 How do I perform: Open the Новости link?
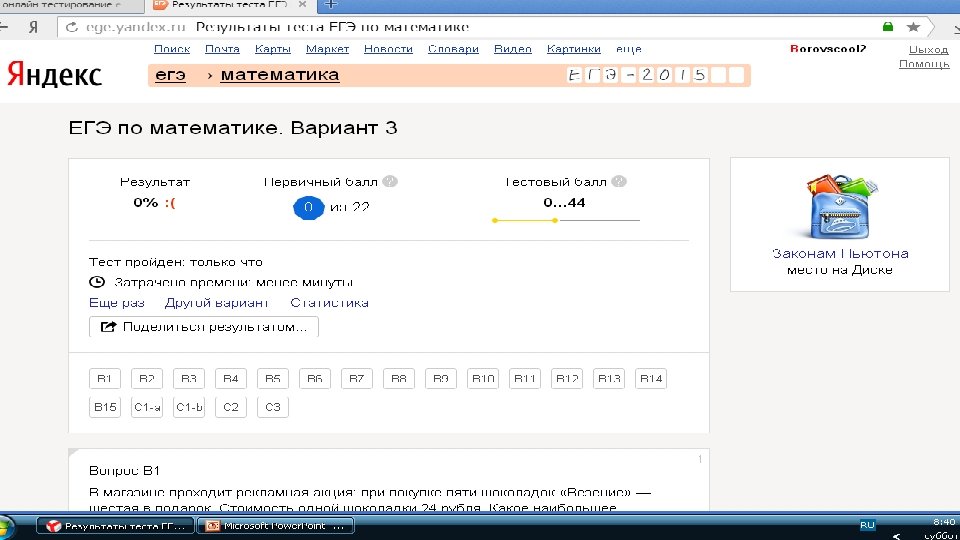pyautogui.click(x=388, y=49)
